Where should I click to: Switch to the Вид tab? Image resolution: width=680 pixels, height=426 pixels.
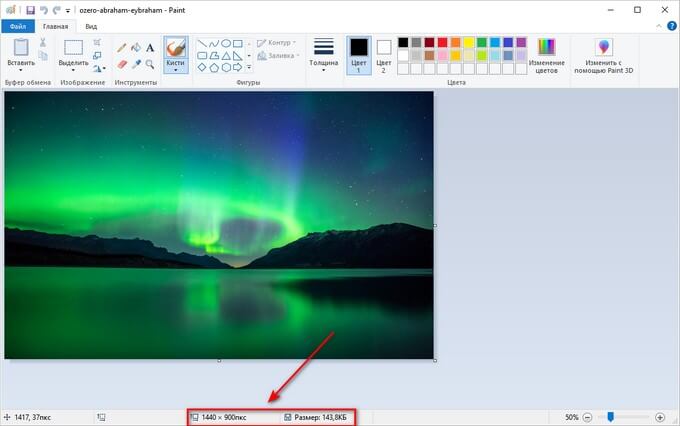coord(91,26)
